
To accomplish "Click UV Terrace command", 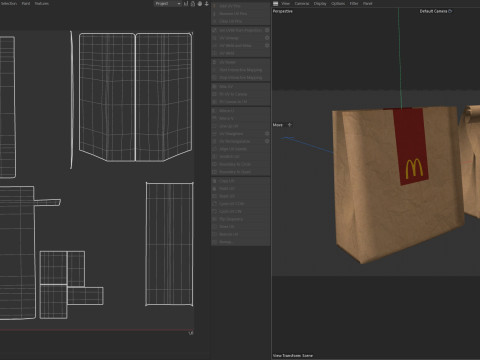I will tap(241, 62).
